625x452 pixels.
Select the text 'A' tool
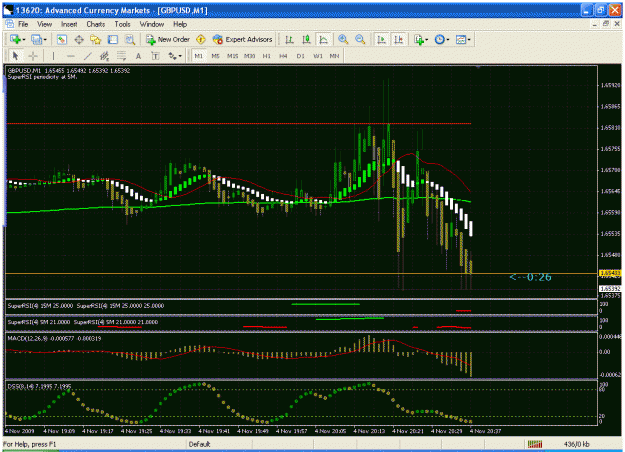tap(138, 56)
